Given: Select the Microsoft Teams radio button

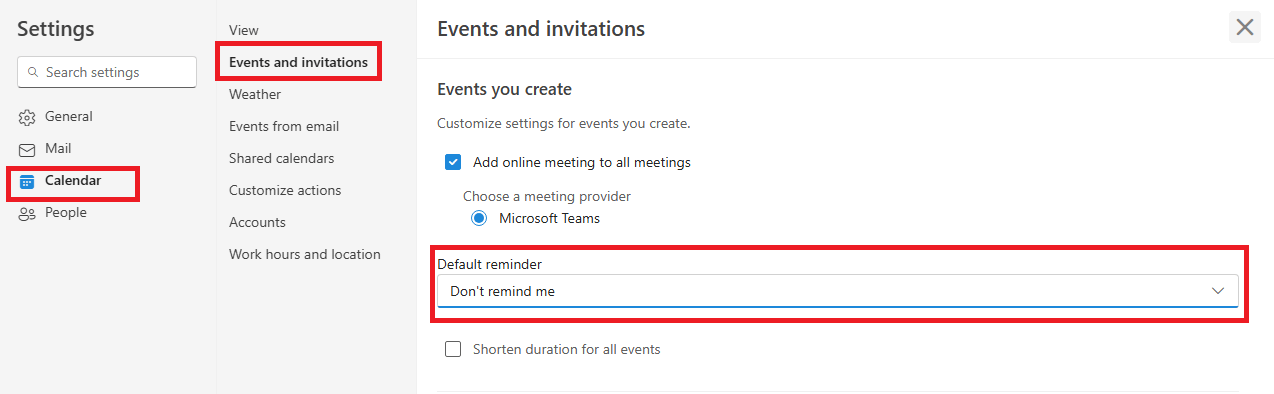Looking at the screenshot, I should (479, 218).
